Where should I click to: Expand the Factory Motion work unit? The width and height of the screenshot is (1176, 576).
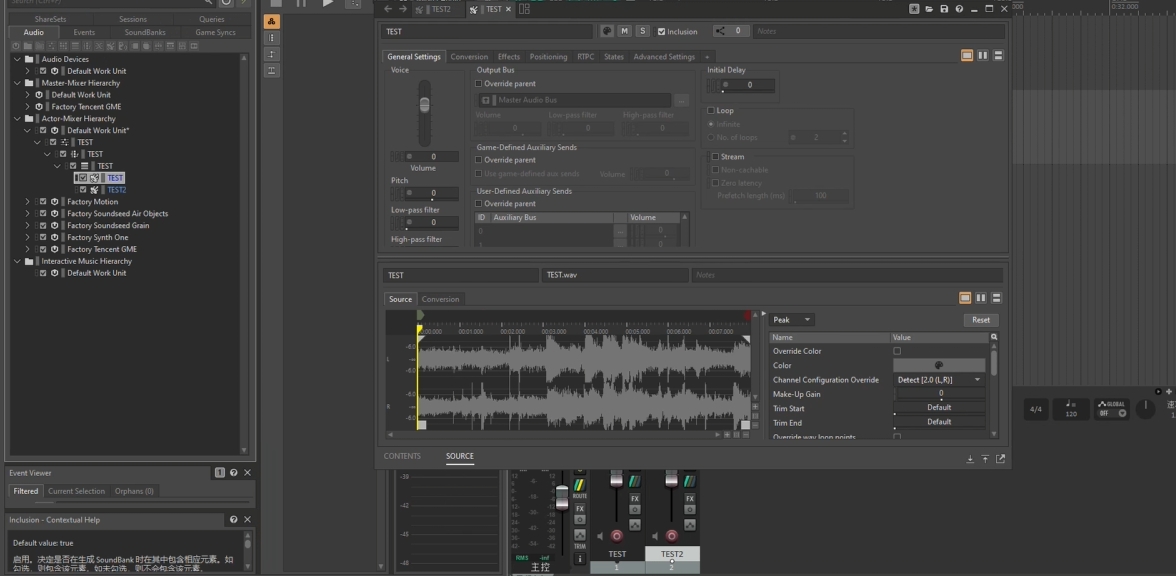click(x=28, y=202)
